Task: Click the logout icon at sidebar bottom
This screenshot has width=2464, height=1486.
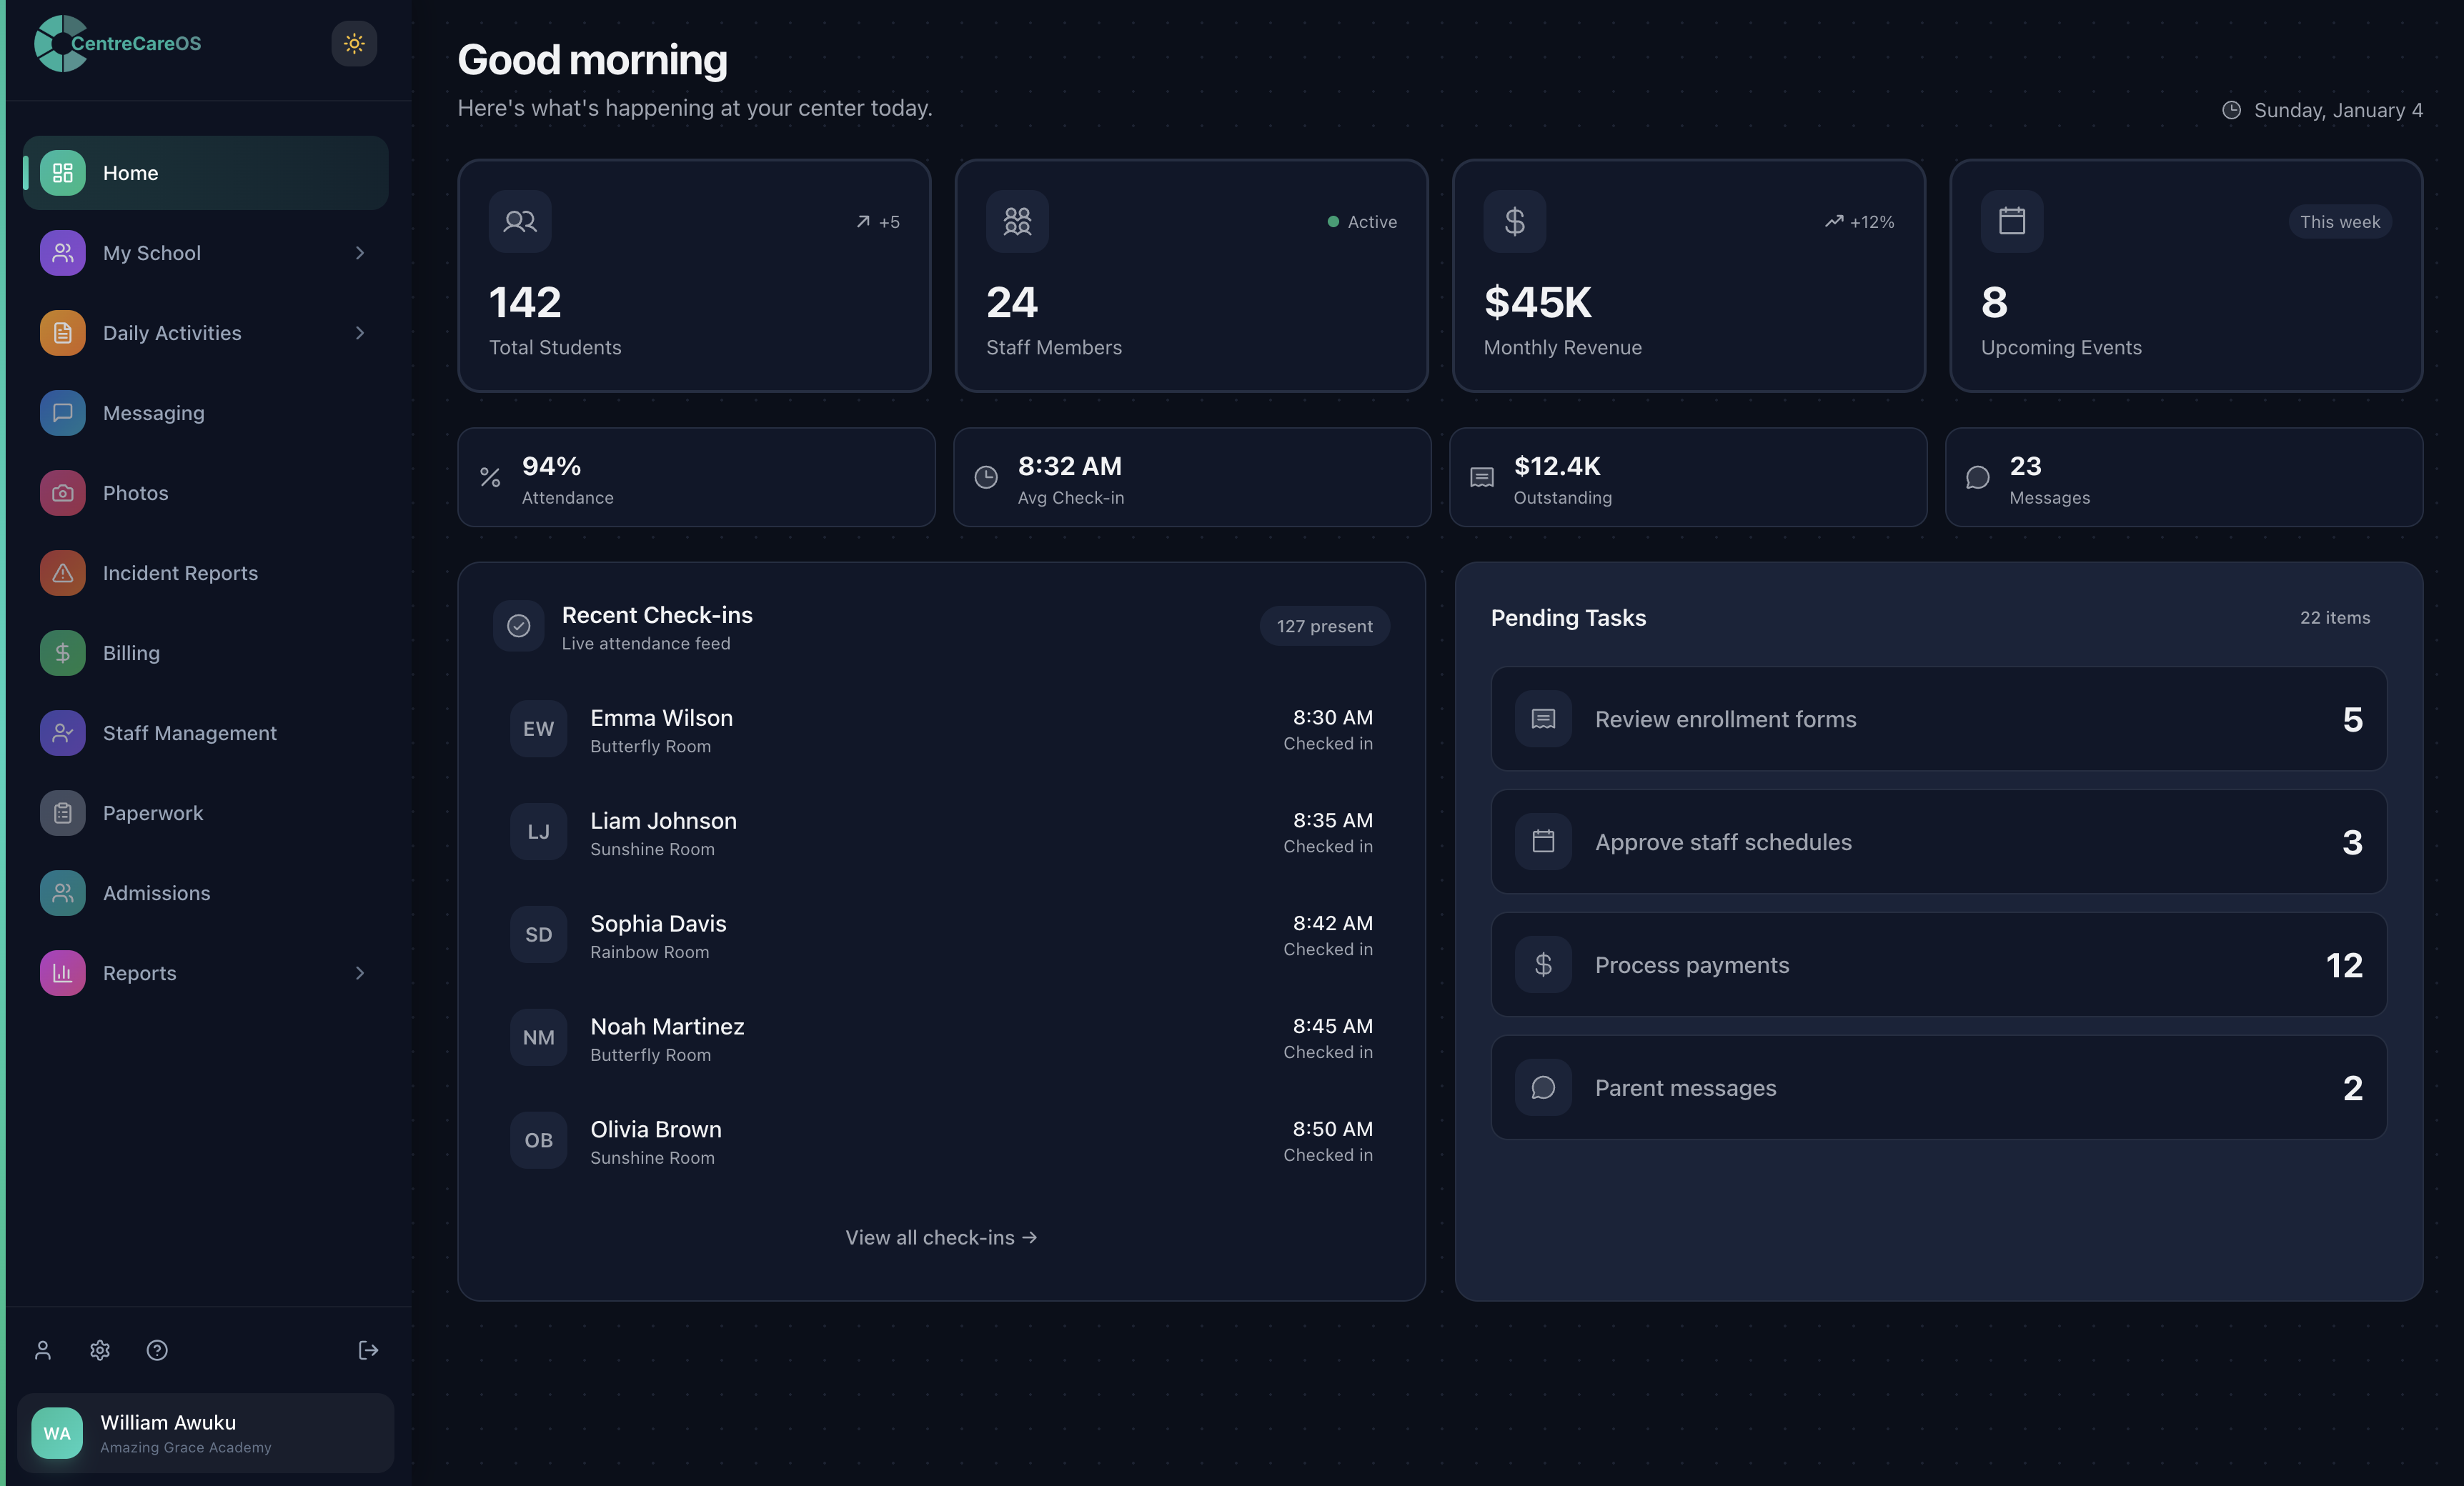Action: [368, 1350]
